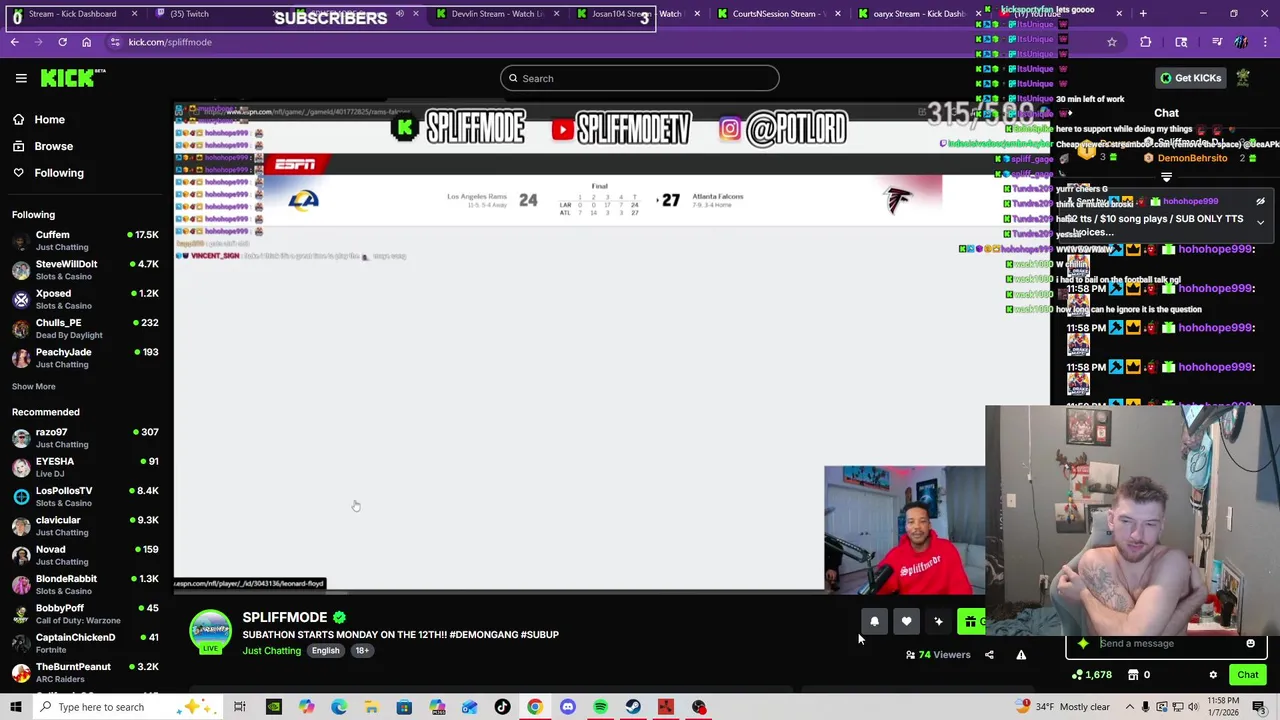
Task: Click the green gift subs button
Action: [971, 622]
